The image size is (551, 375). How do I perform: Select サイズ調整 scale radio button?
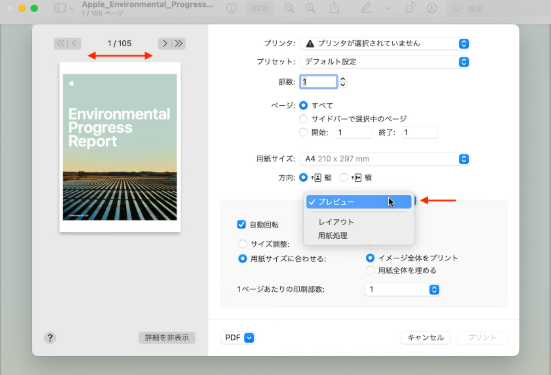[x=242, y=244]
